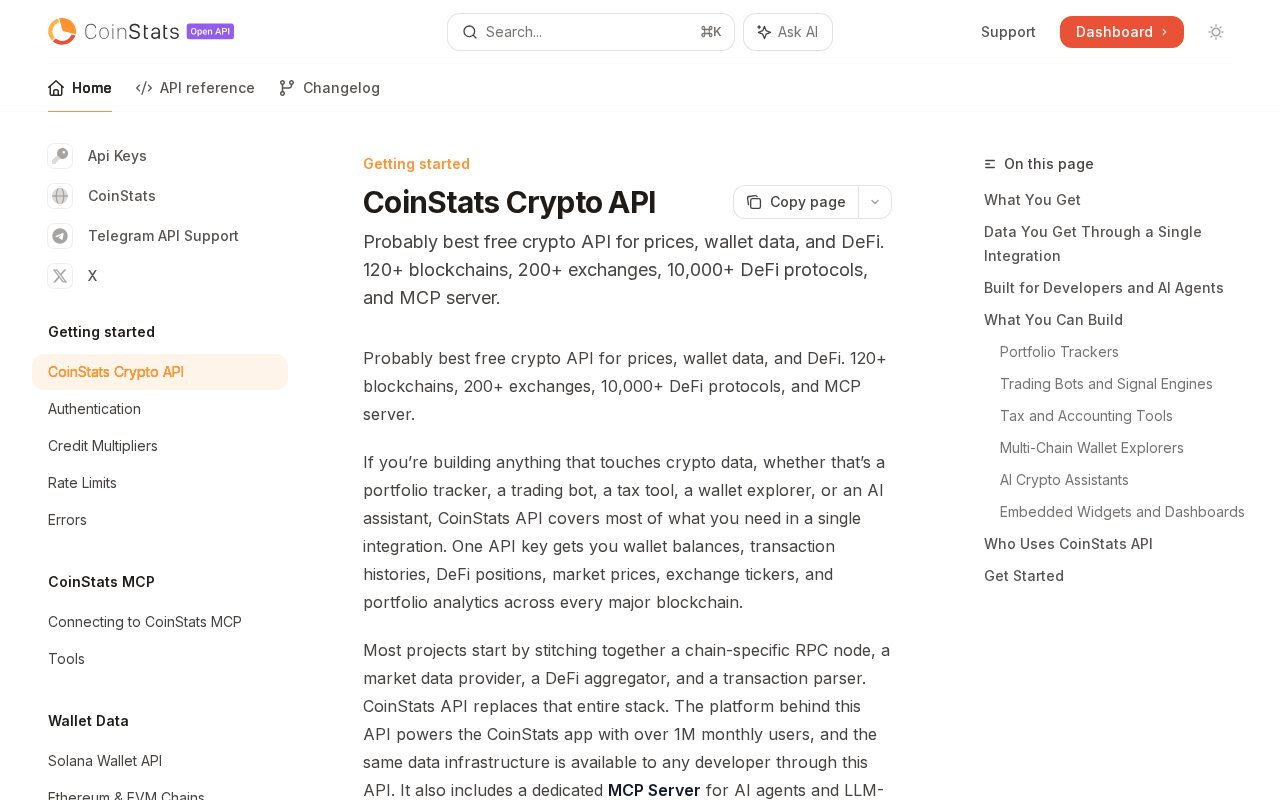Go to Connecting to CoinStats MCP page
The image size is (1280, 800).
(x=145, y=622)
